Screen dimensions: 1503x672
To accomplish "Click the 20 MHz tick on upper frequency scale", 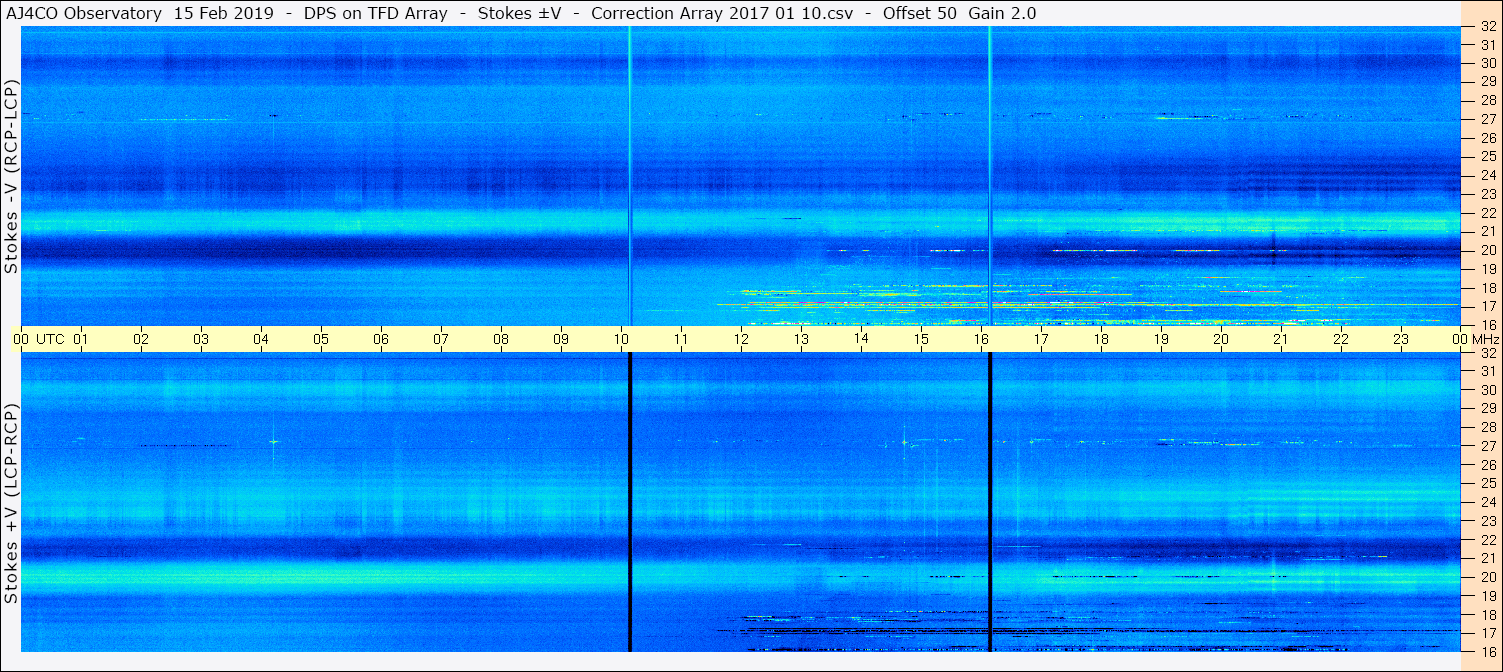I will [1487, 250].
